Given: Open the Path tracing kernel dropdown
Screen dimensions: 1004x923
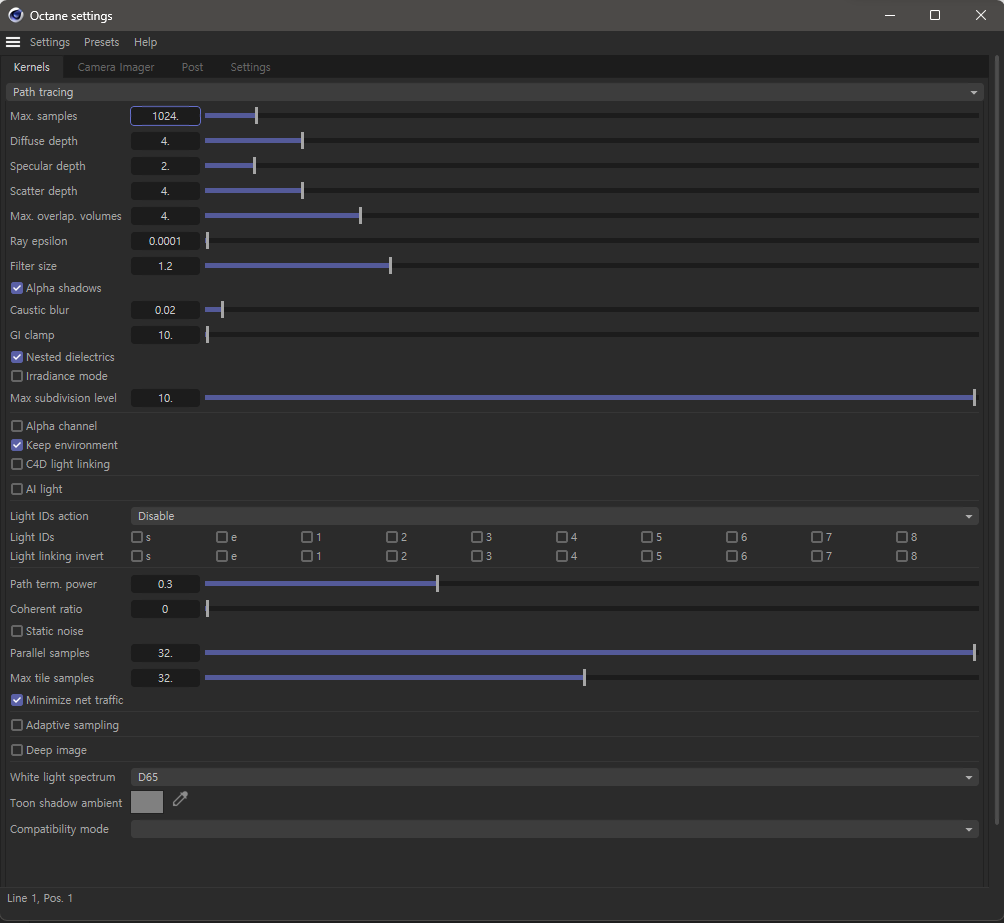Looking at the screenshot, I should (494, 92).
